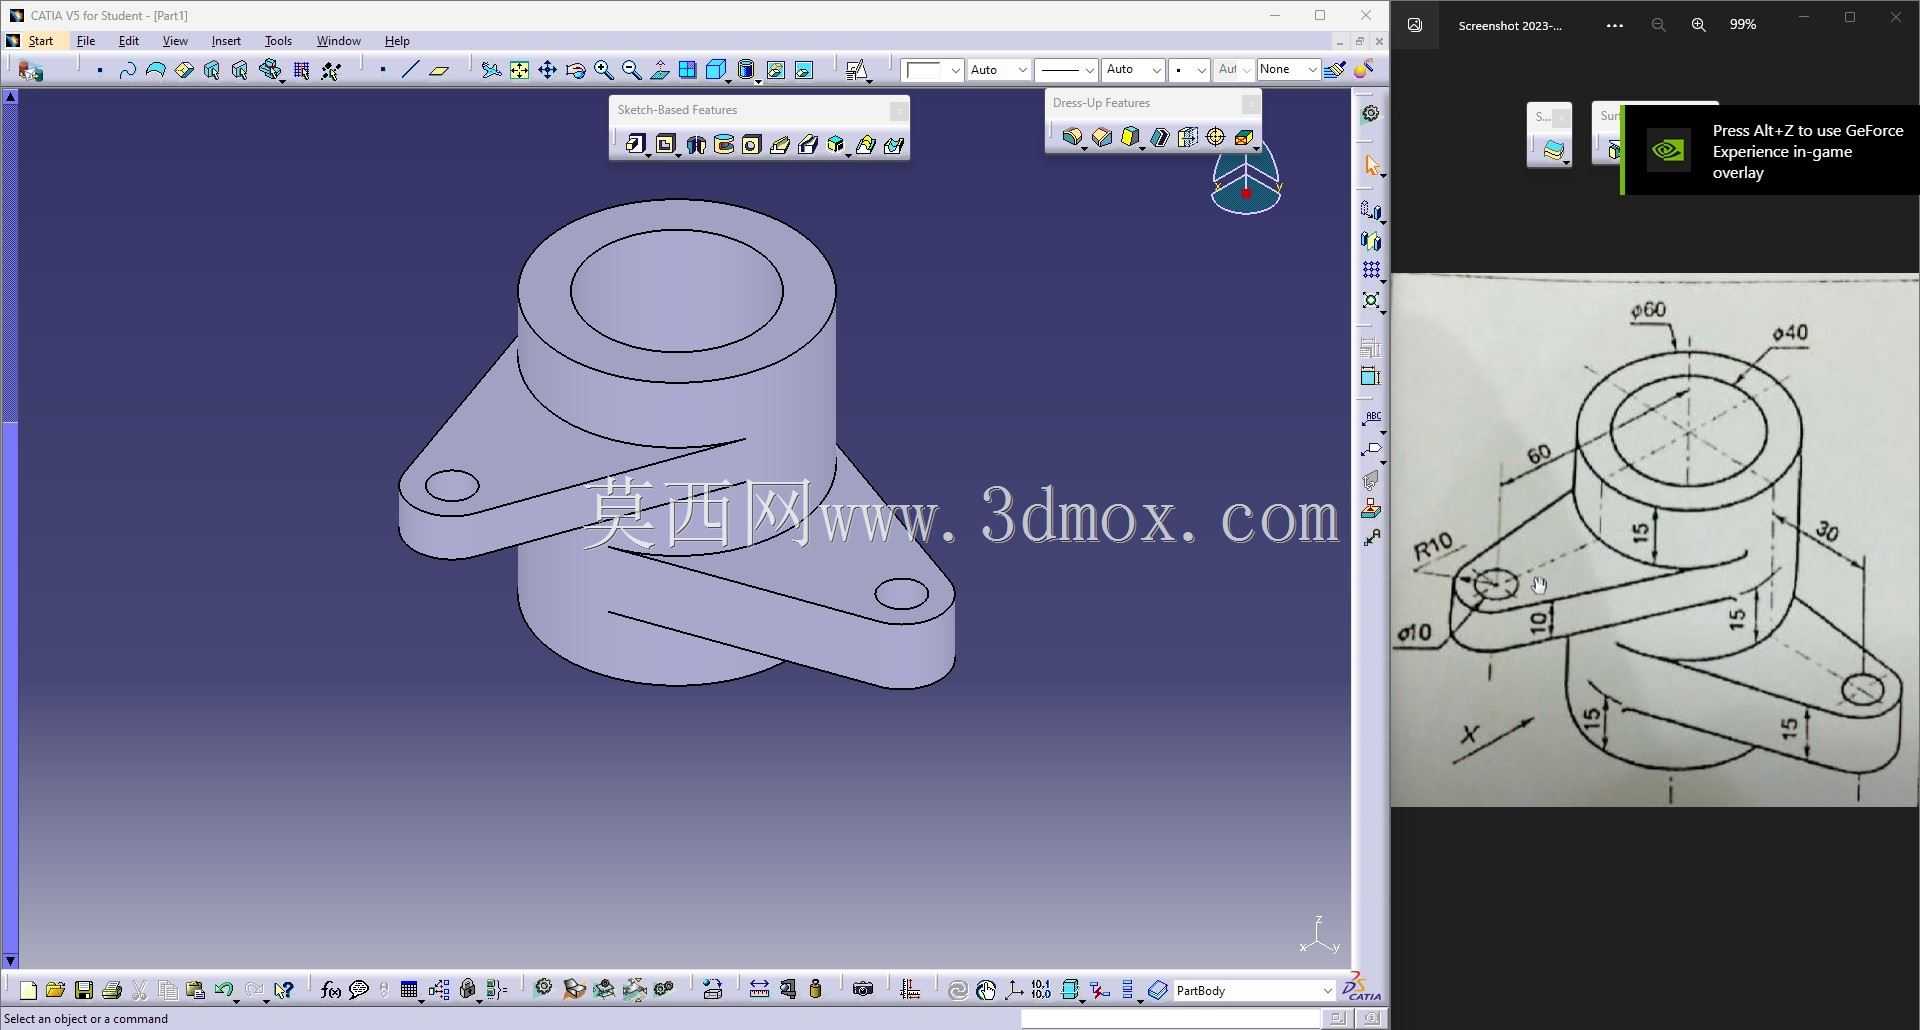The width and height of the screenshot is (1920, 1030).
Task: Click the What's This help icon
Action: pyautogui.click(x=284, y=990)
